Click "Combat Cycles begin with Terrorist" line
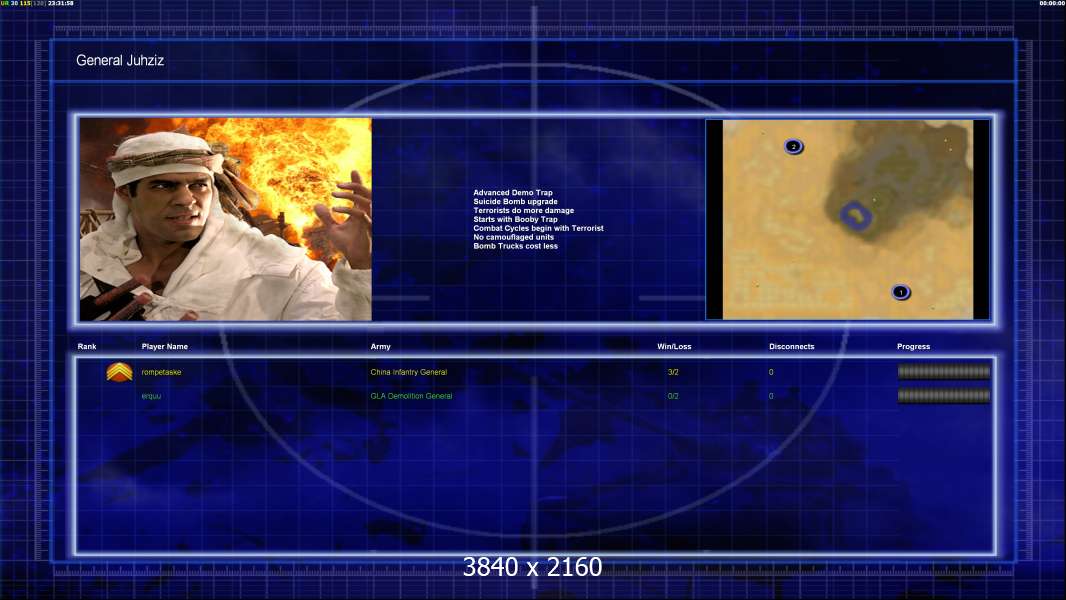The height and width of the screenshot is (600, 1066). 538,228
